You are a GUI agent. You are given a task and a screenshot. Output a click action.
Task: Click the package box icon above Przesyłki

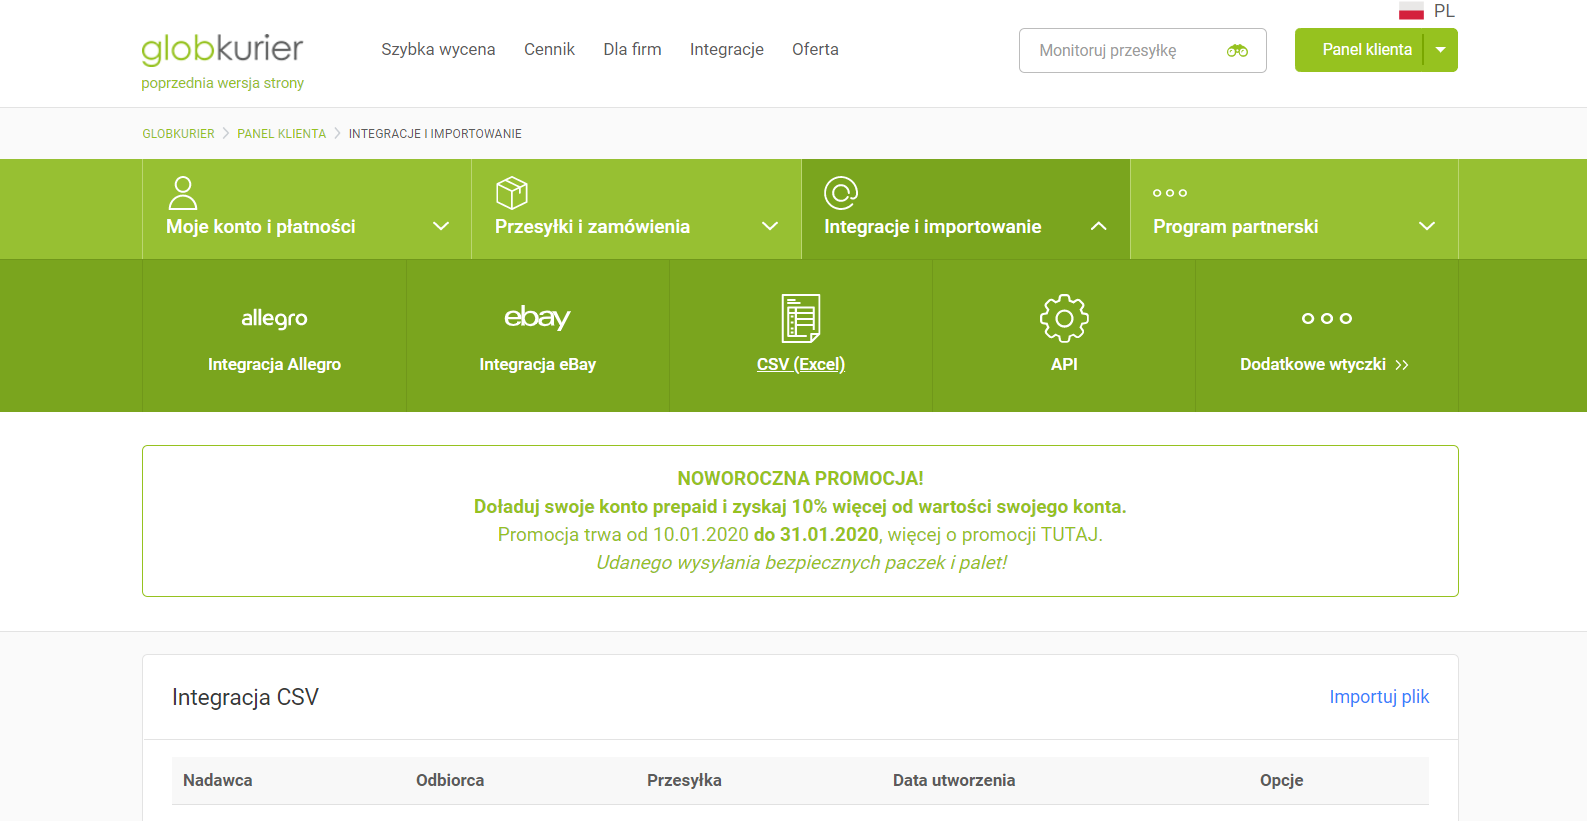click(512, 192)
